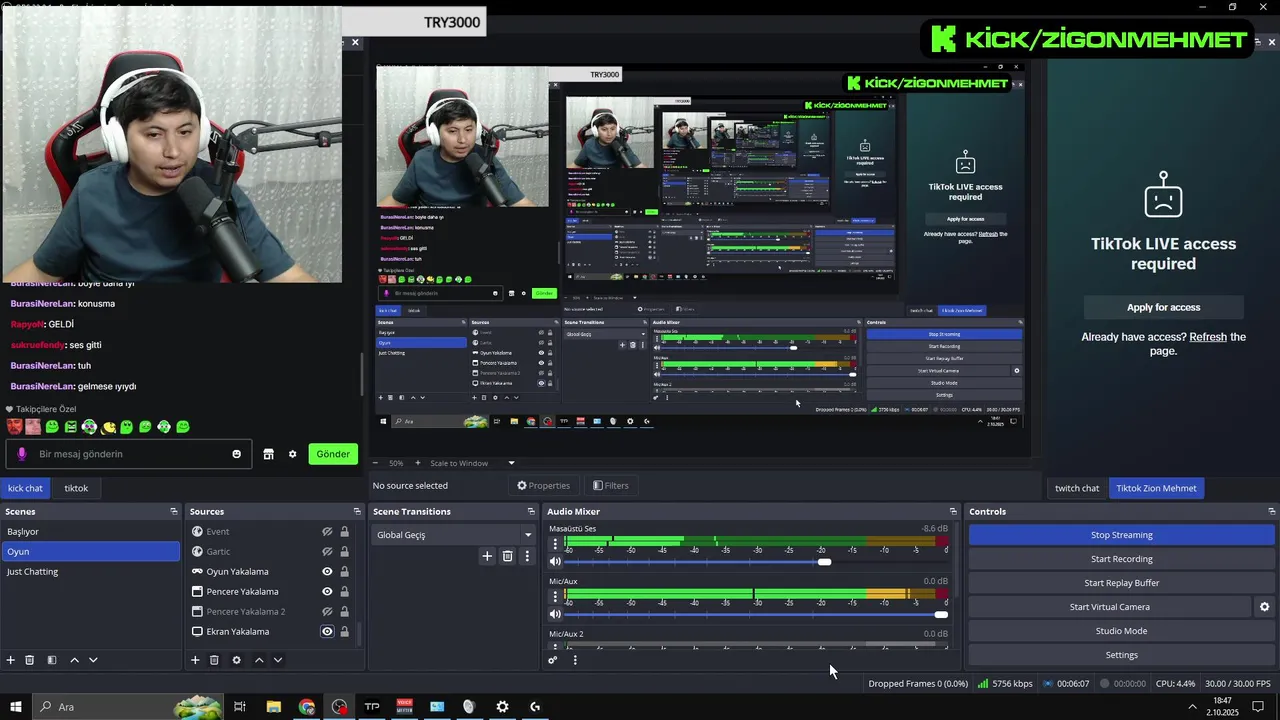
Task: Pop out the Audio Mixer dock
Action: 953,511
